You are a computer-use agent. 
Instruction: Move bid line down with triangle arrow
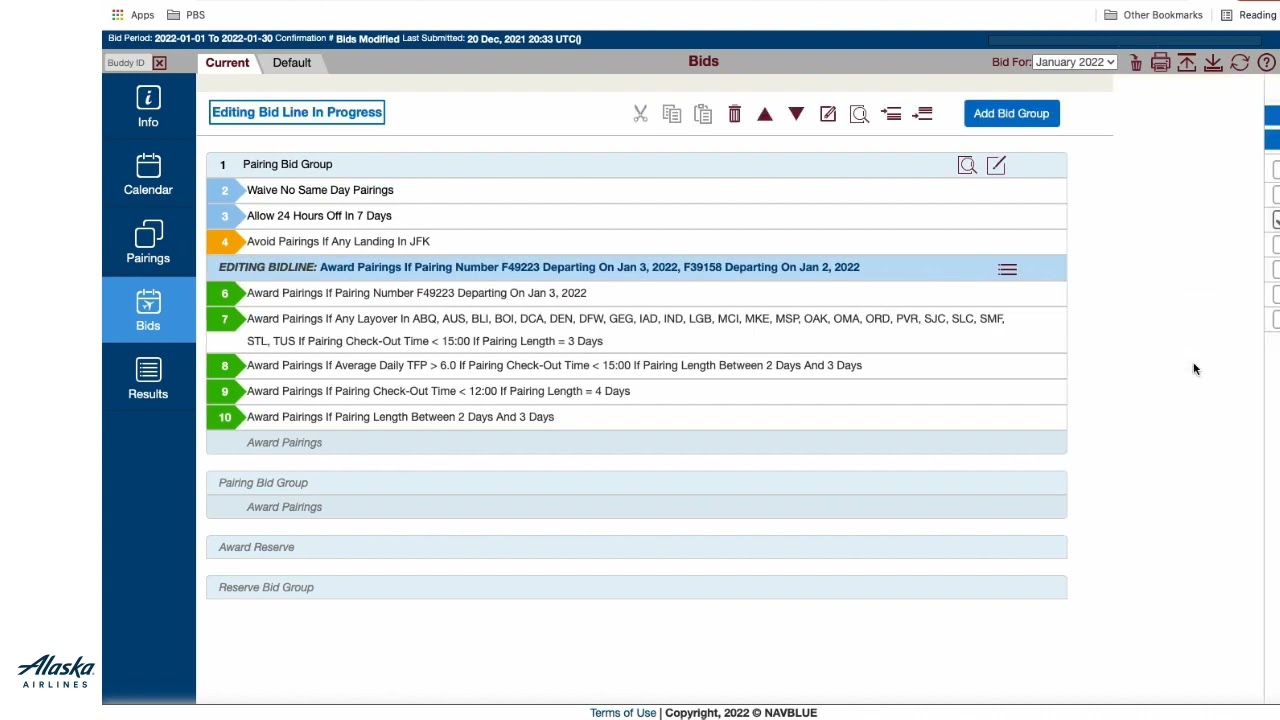tap(796, 114)
